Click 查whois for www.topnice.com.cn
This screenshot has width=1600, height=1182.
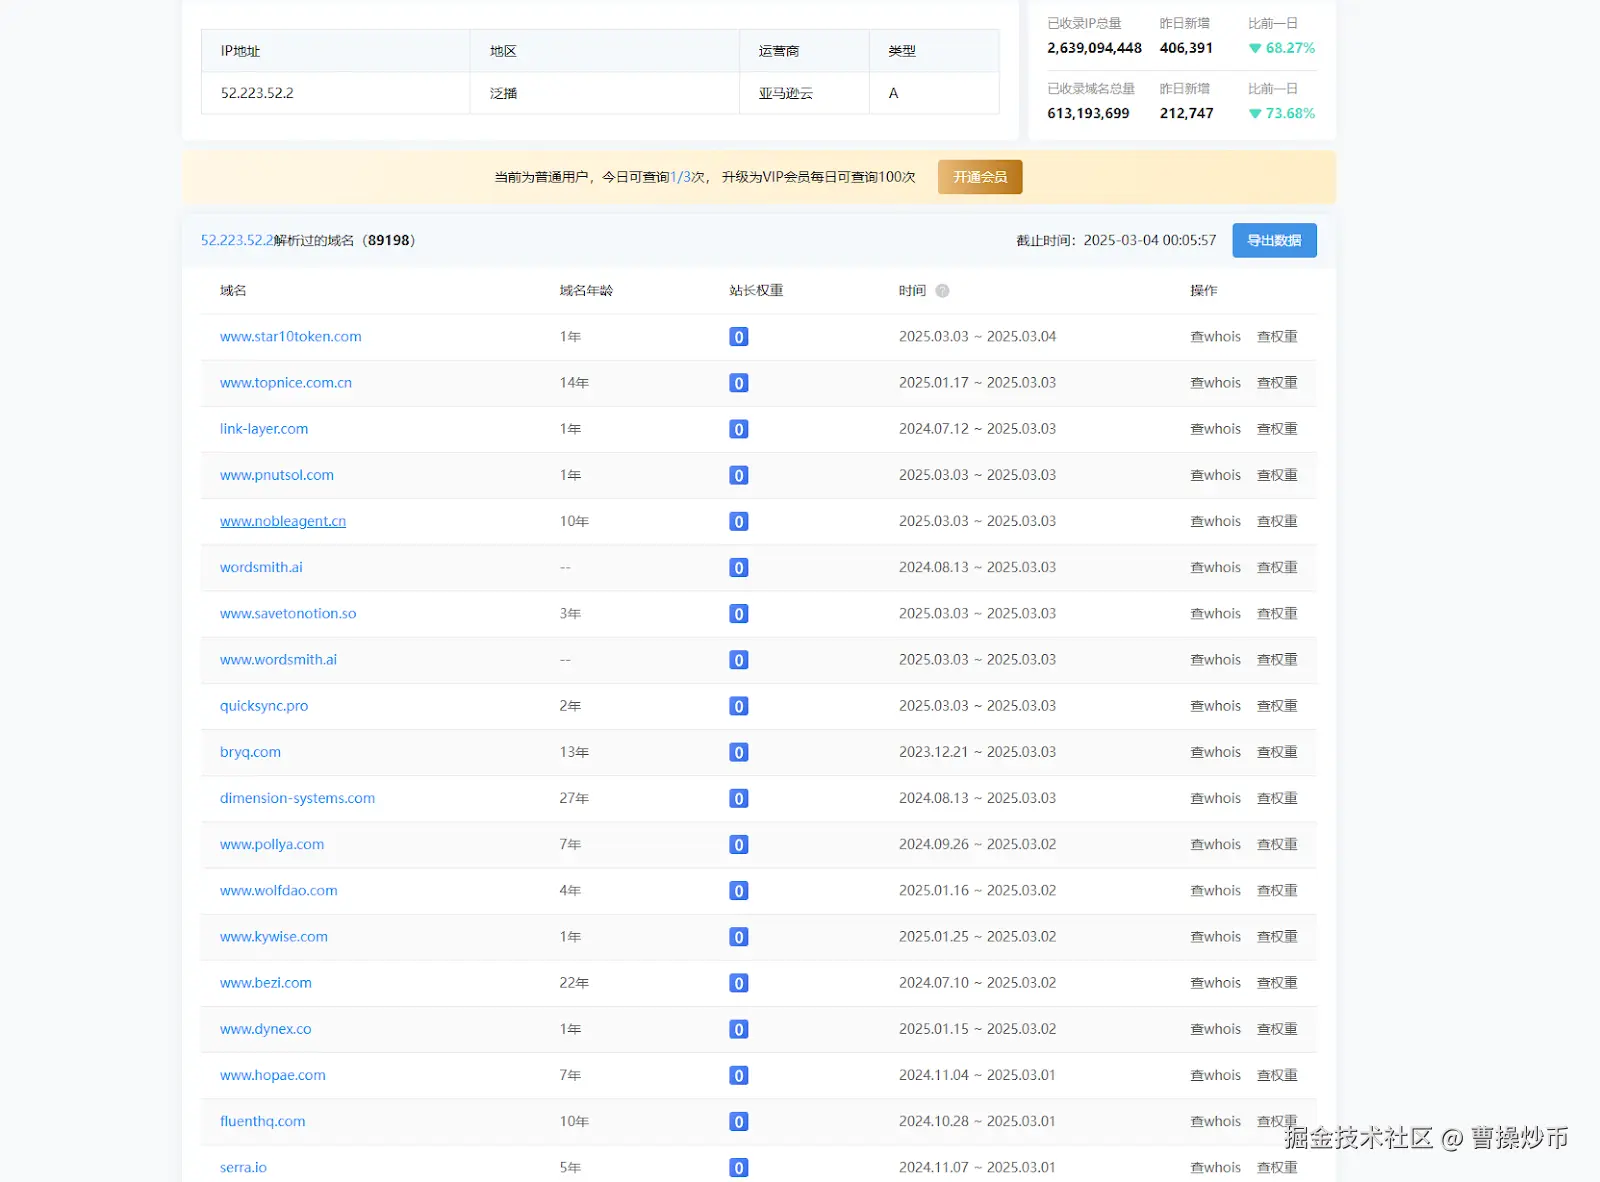(1215, 383)
